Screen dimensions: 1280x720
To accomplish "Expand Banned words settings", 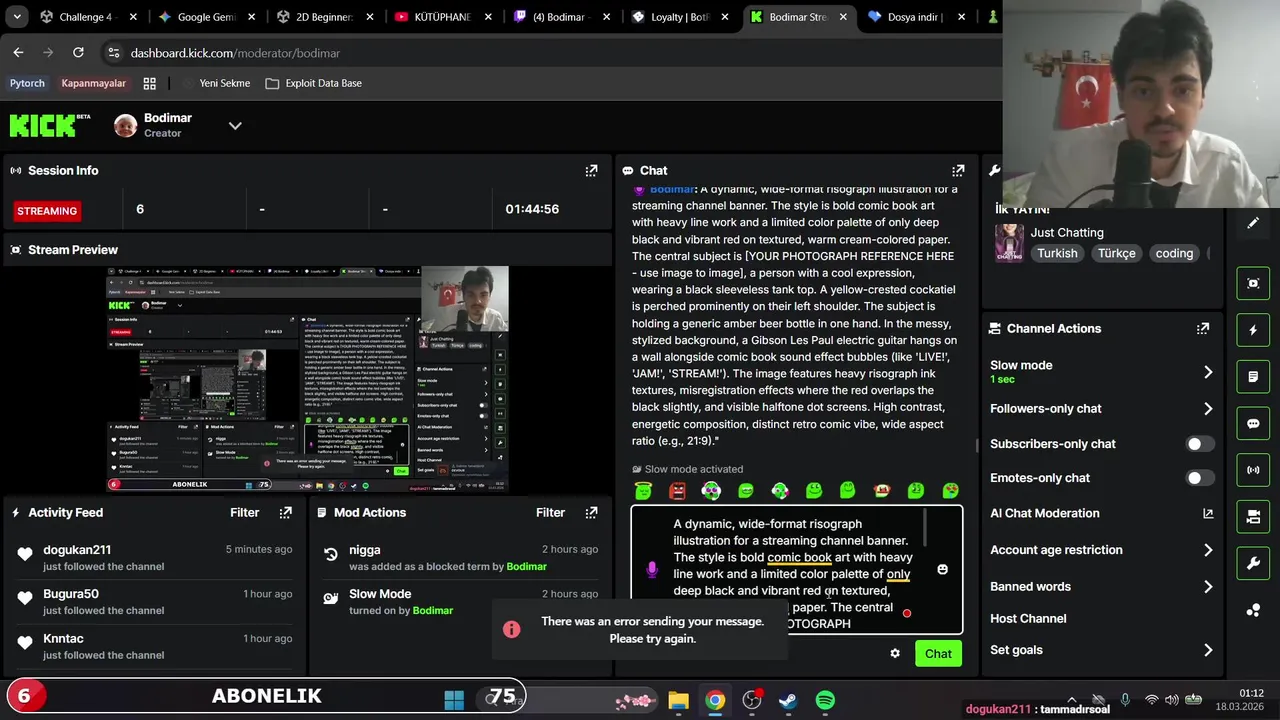I will point(1101,587).
